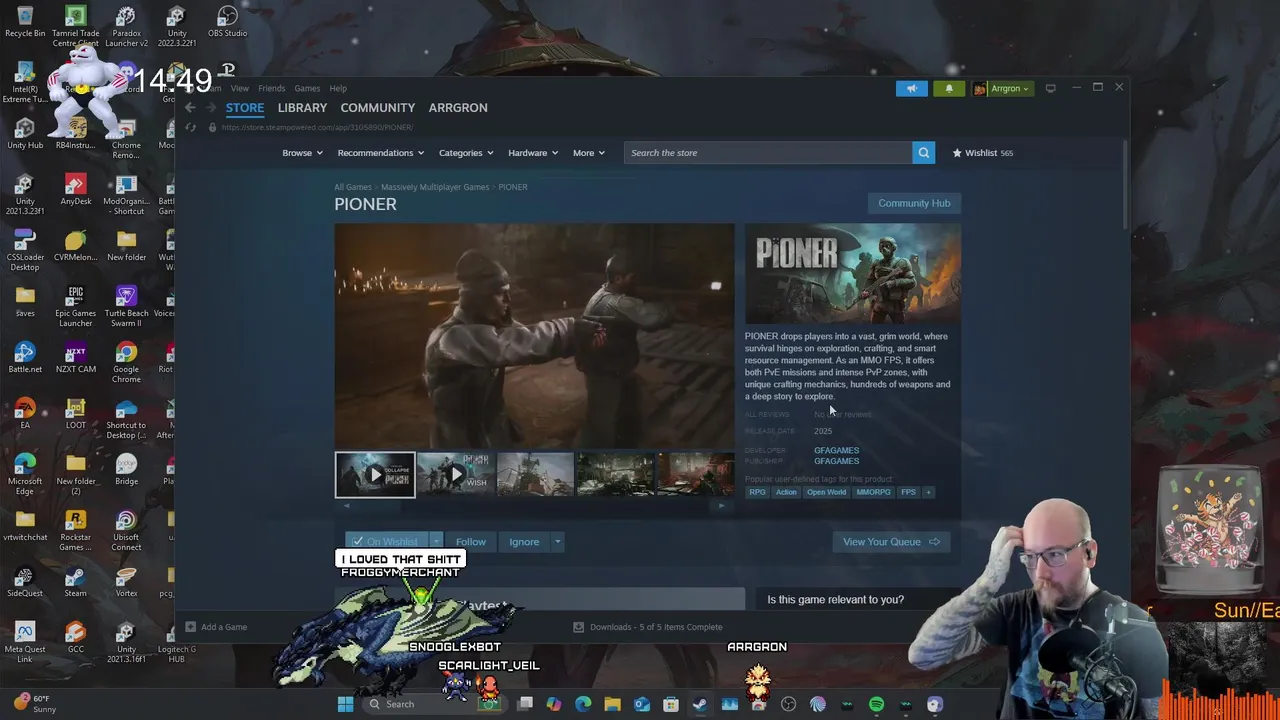Open the ARRGRON profile tab

coord(458,108)
